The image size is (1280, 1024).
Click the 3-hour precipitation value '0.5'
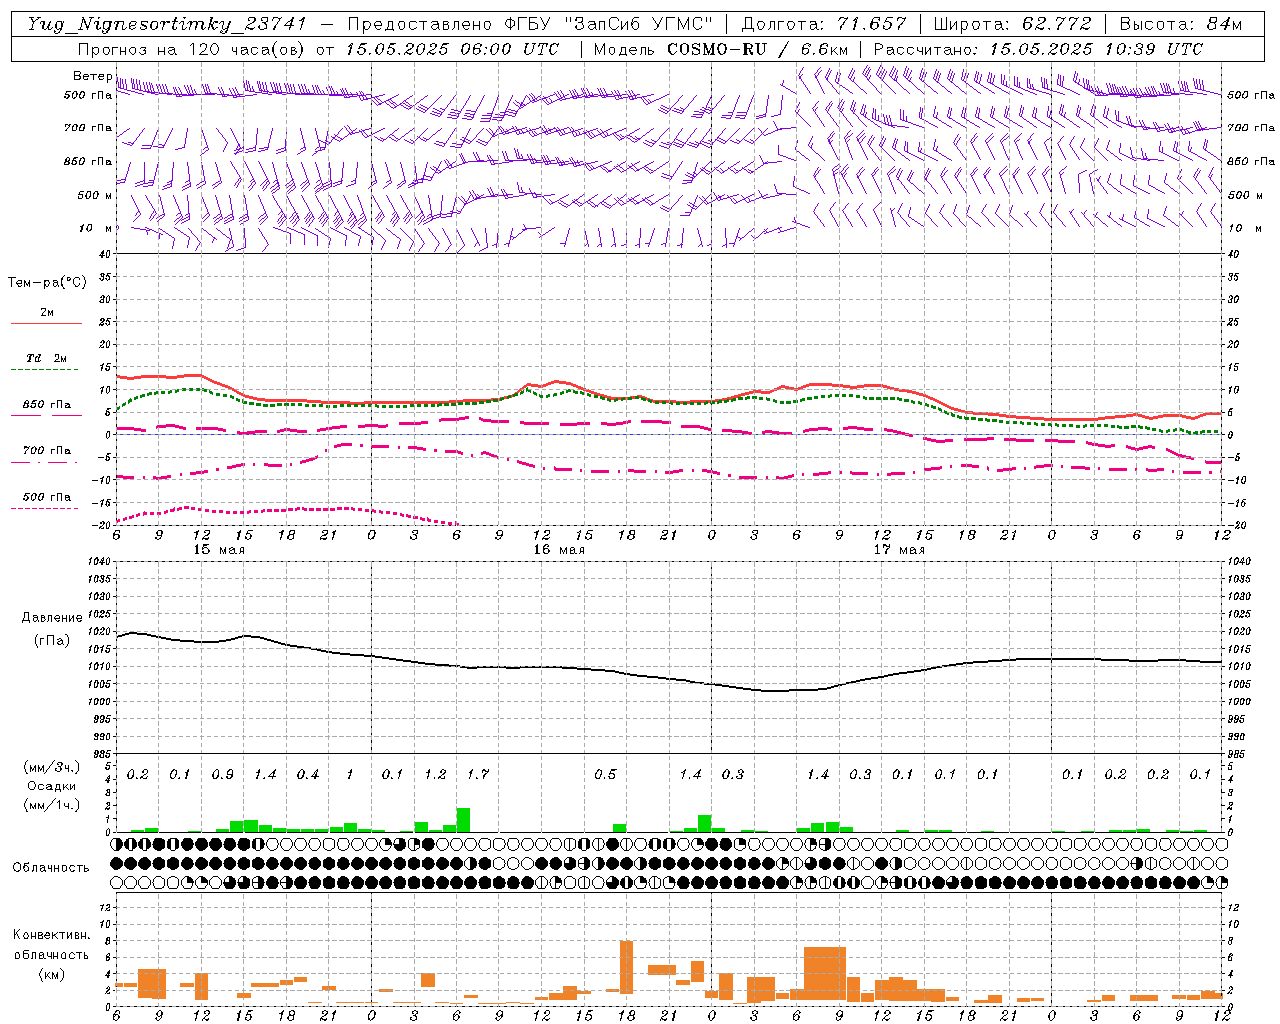(605, 775)
